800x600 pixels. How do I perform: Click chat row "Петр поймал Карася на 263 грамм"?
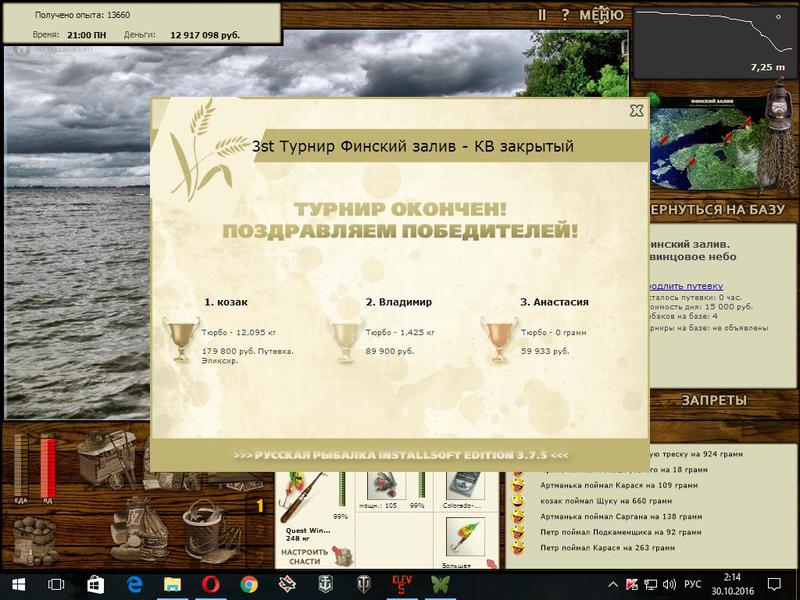point(607,548)
